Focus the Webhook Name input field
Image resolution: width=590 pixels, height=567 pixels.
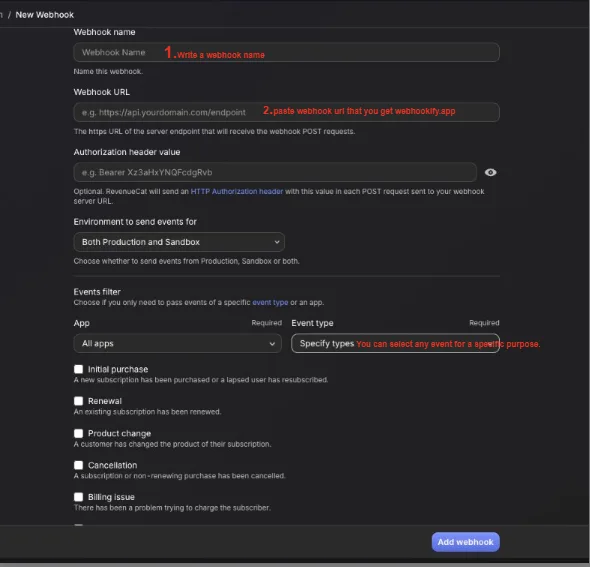tap(286, 52)
